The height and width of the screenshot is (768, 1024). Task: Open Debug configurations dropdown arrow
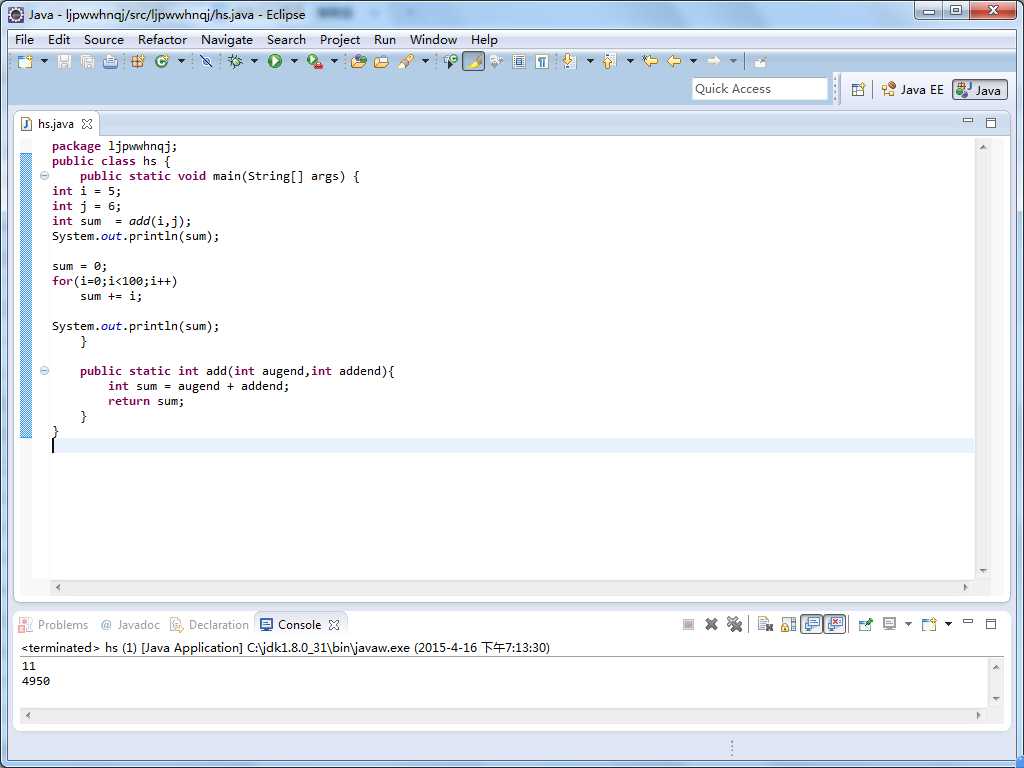click(x=254, y=61)
